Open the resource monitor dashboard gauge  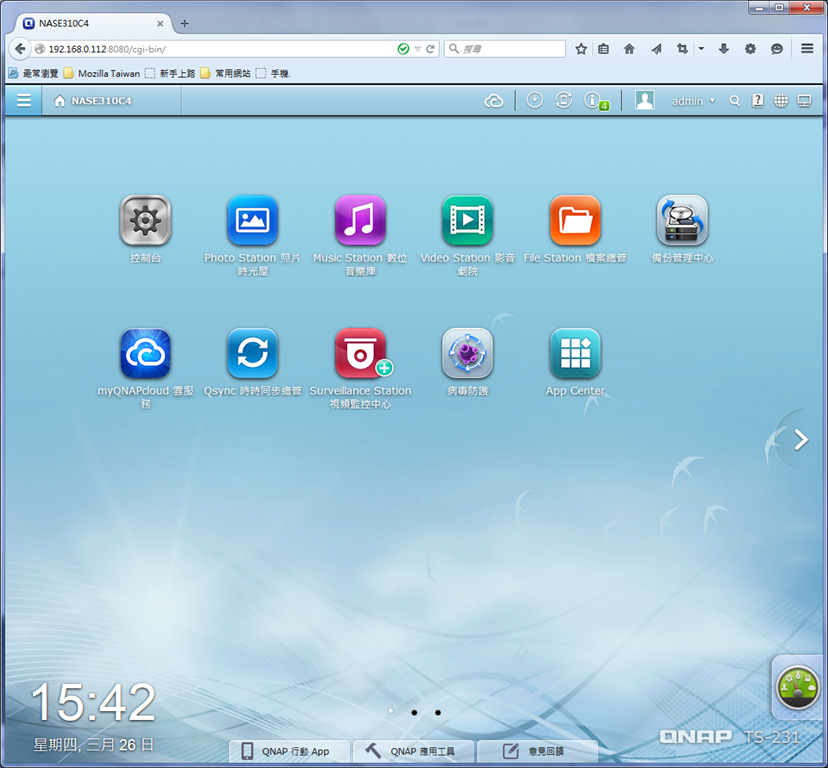tap(797, 687)
